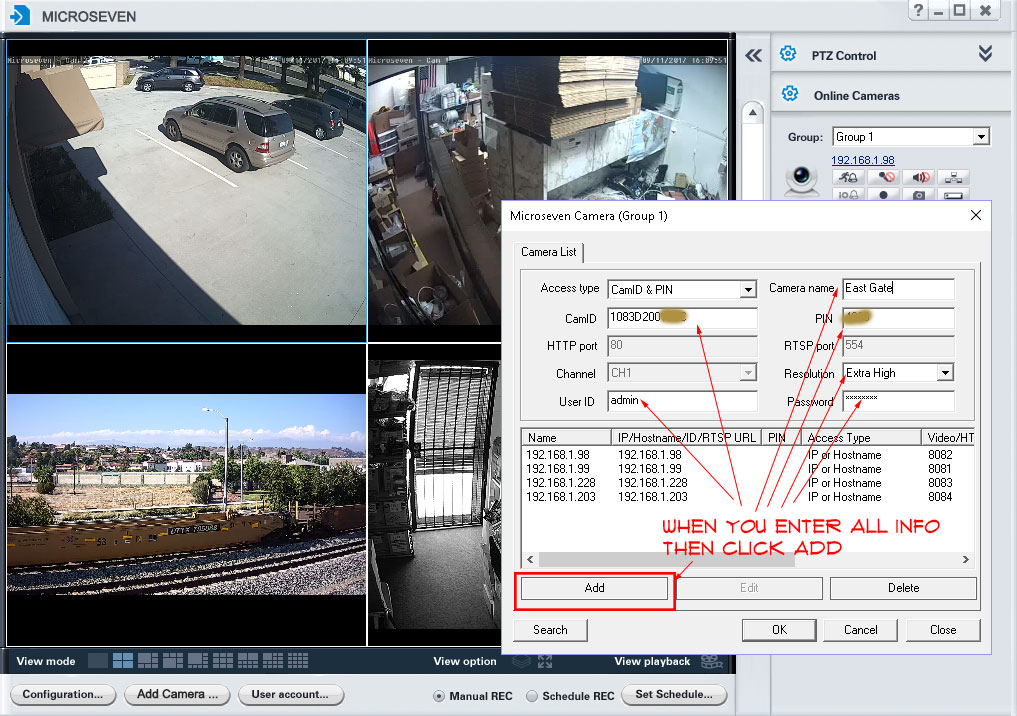1017x716 pixels.
Task: Click the webcam icon in Online Cameras
Action: 802,180
